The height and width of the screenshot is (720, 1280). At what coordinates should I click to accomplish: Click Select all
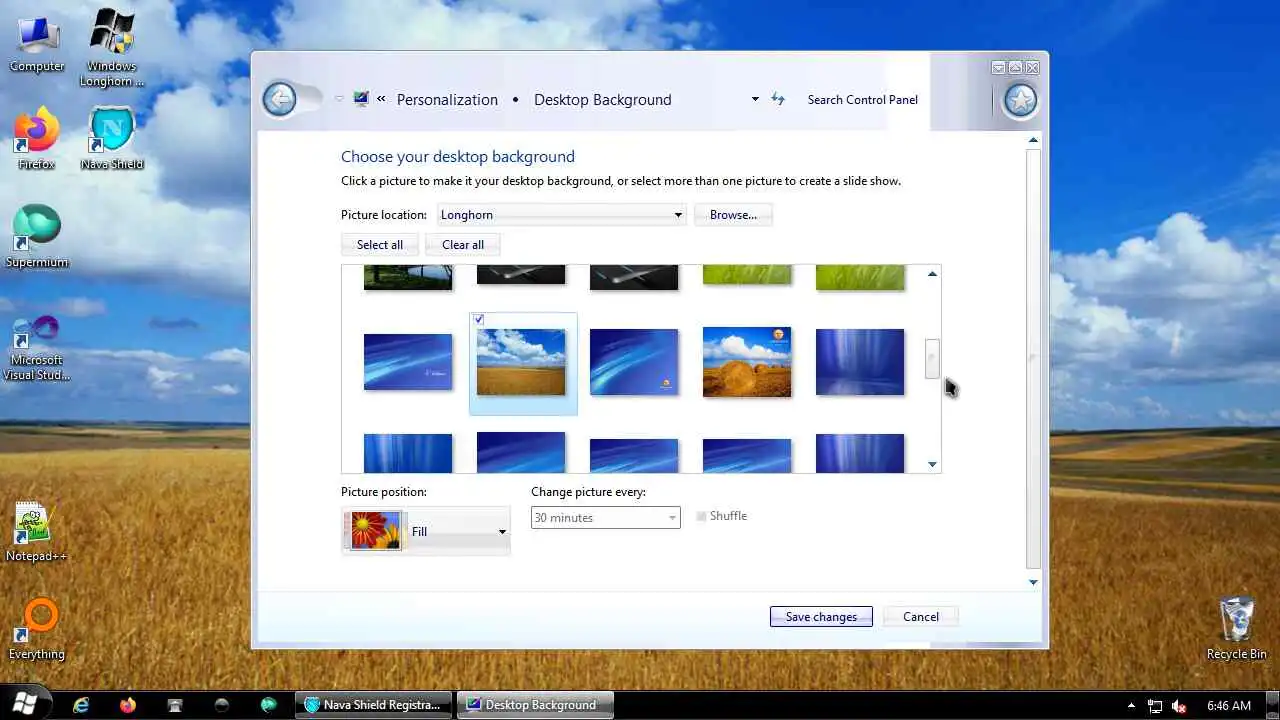(x=380, y=245)
